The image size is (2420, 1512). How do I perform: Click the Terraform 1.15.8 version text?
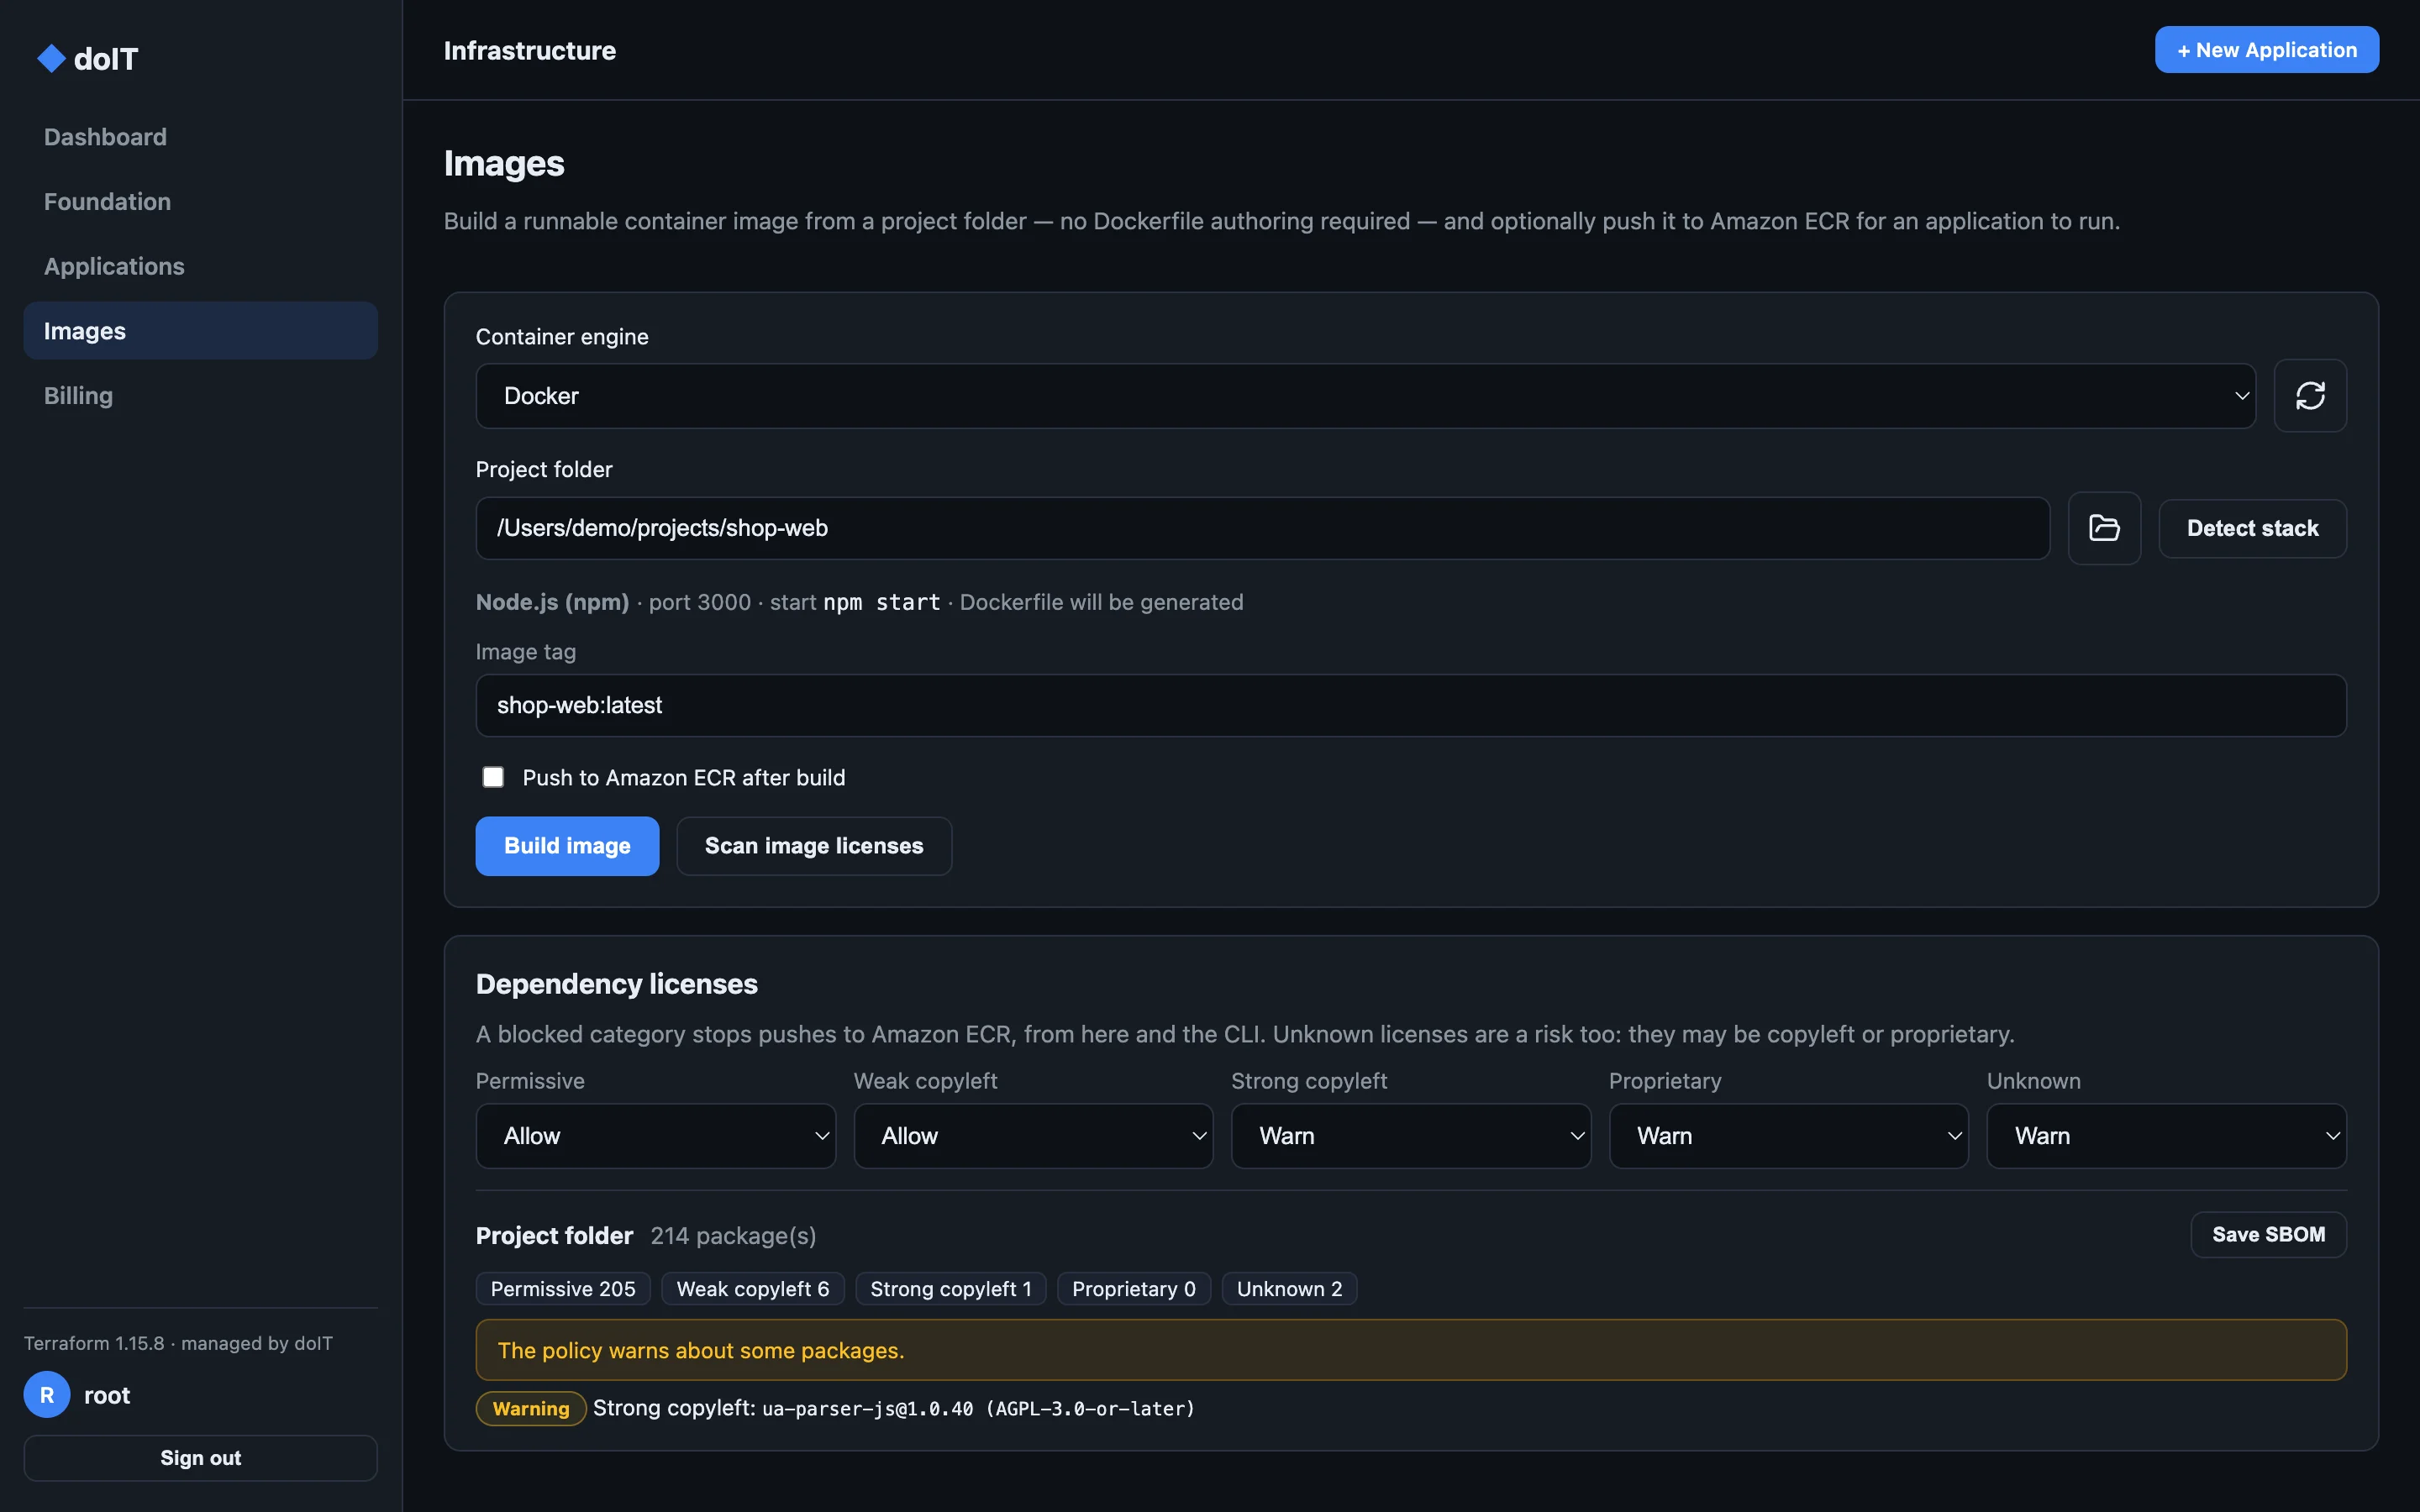point(94,1343)
